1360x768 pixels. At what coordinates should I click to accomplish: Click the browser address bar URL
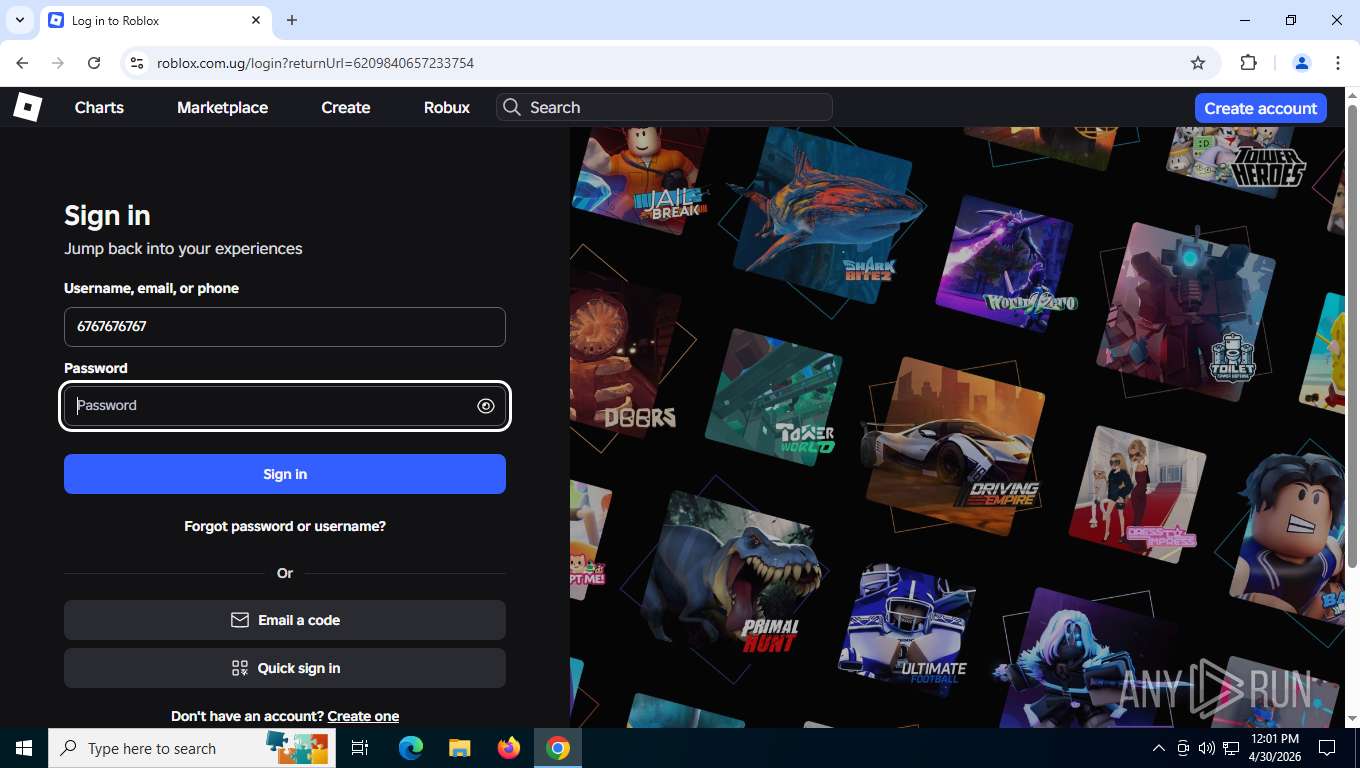[x=315, y=63]
